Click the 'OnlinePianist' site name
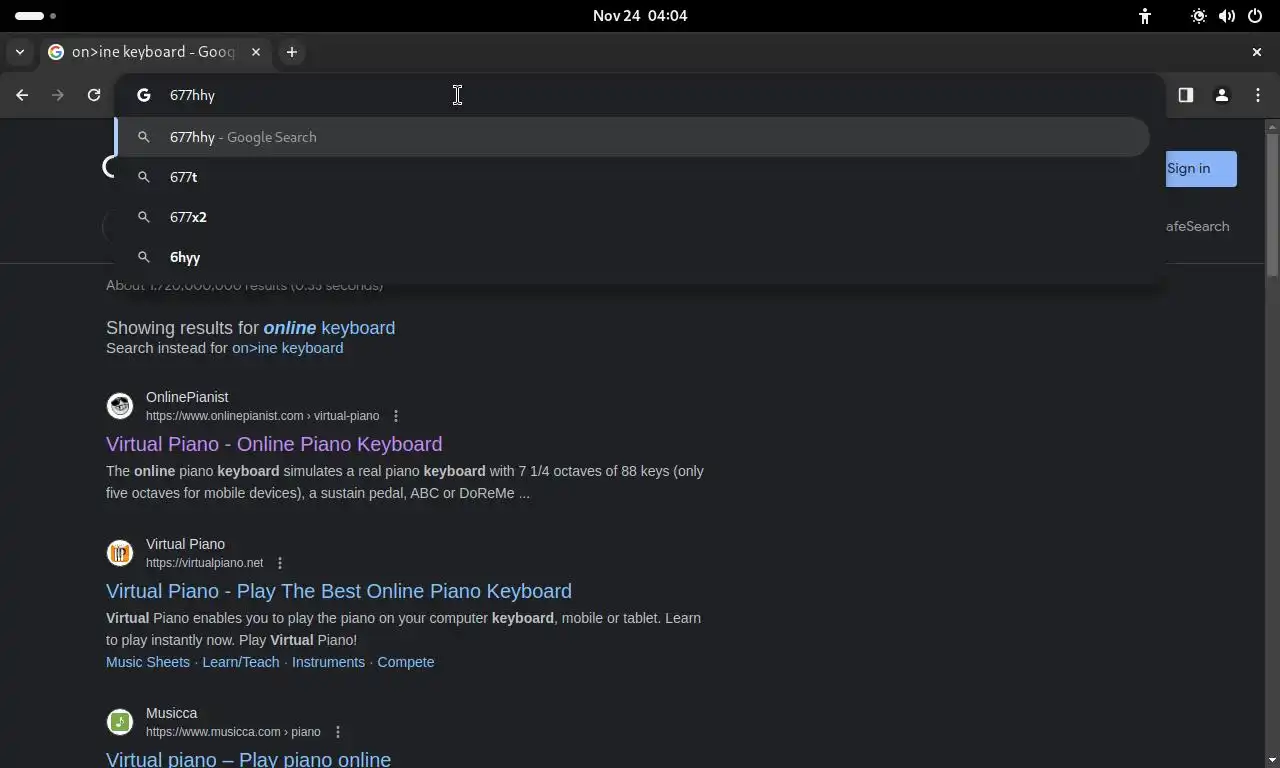The width and height of the screenshot is (1280, 768). (187, 397)
